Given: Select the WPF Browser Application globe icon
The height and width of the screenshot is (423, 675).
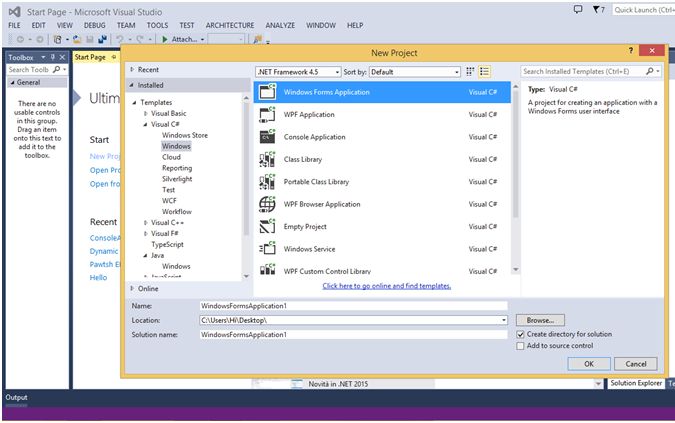Looking at the screenshot, I should [267, 204].
